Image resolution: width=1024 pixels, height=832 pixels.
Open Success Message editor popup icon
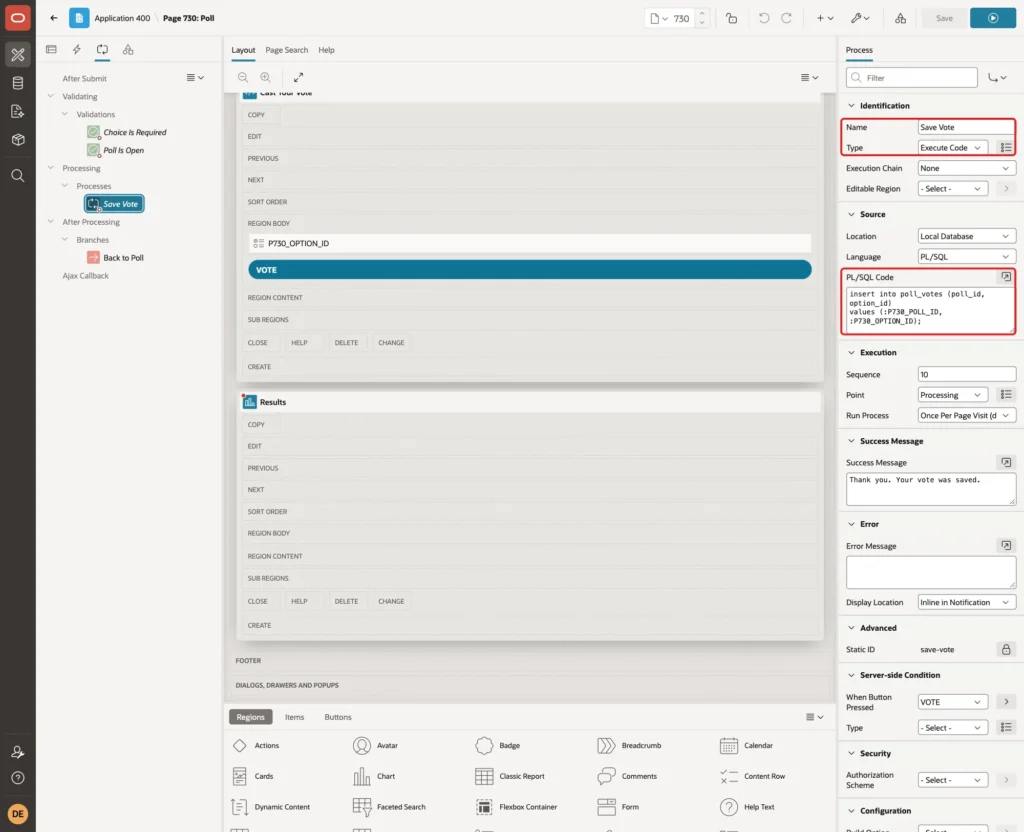point(1006,462)
